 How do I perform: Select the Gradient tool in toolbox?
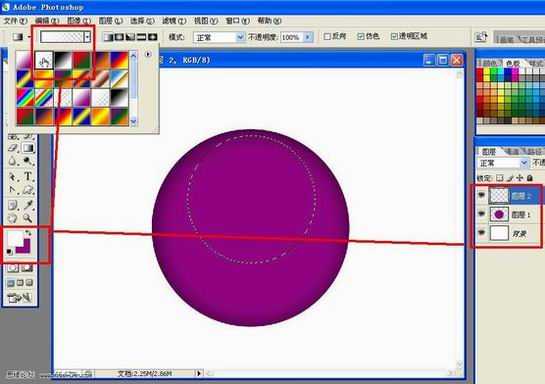tap(28, 148)
